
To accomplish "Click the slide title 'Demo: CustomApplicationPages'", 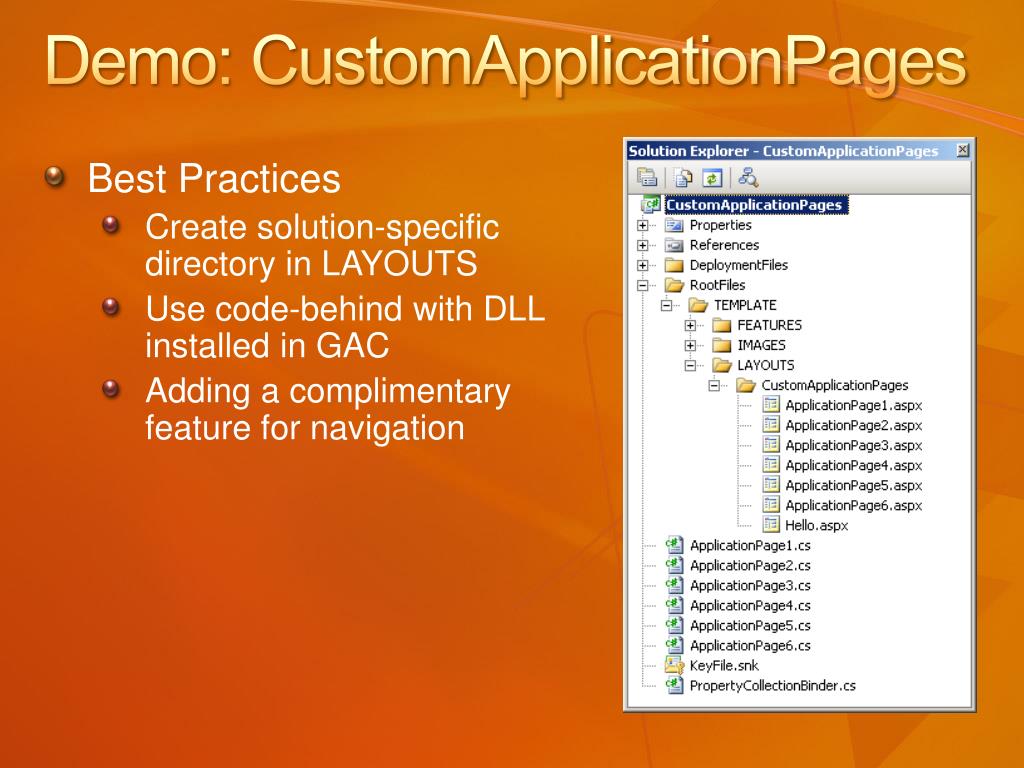I will point(506,63).
